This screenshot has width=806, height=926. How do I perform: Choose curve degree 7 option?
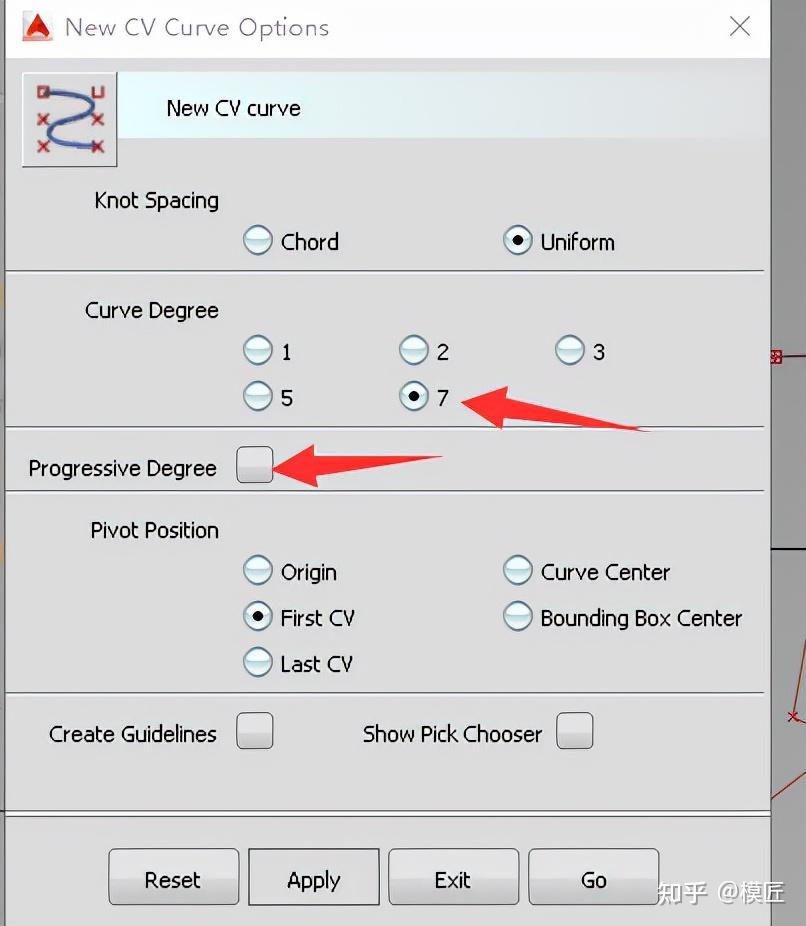pos(414,397)
